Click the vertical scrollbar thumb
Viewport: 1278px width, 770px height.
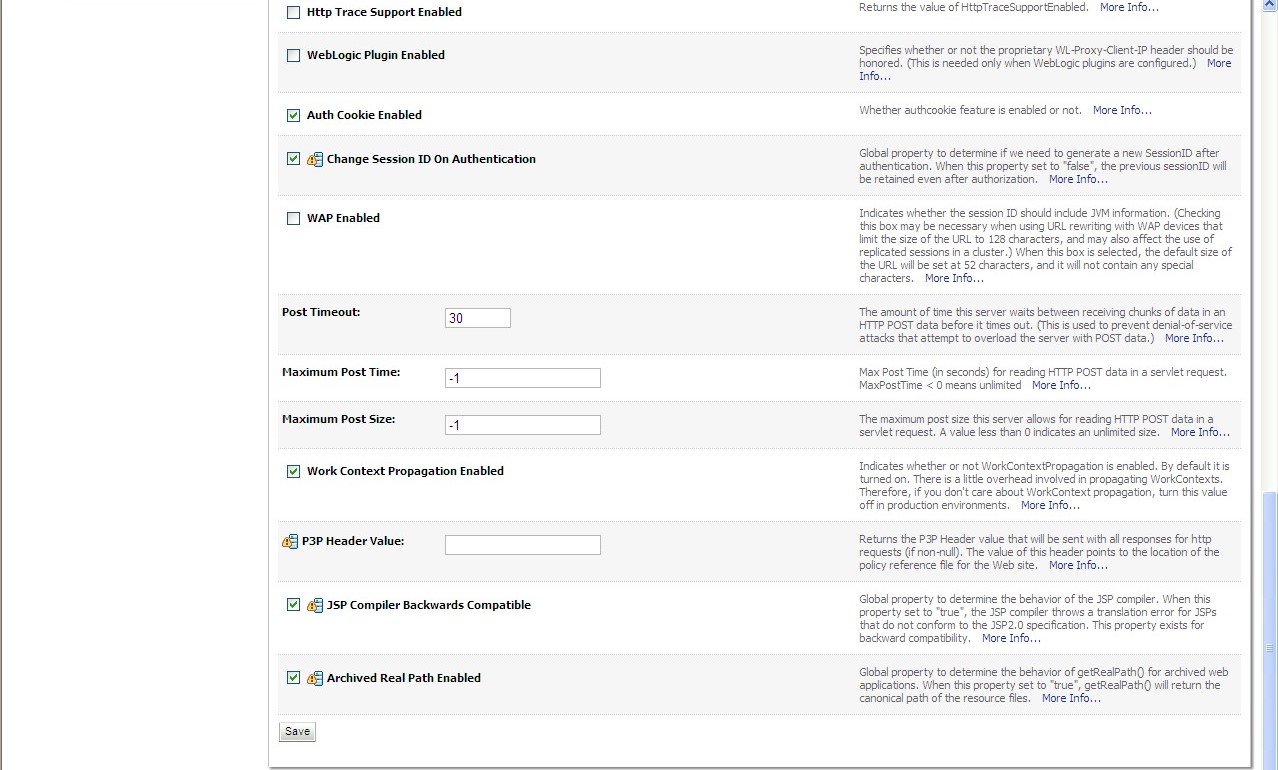click(x=1269, y=620)
